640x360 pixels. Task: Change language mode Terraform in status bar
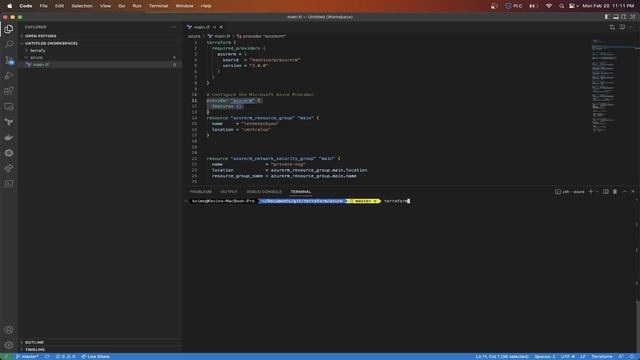602,356
